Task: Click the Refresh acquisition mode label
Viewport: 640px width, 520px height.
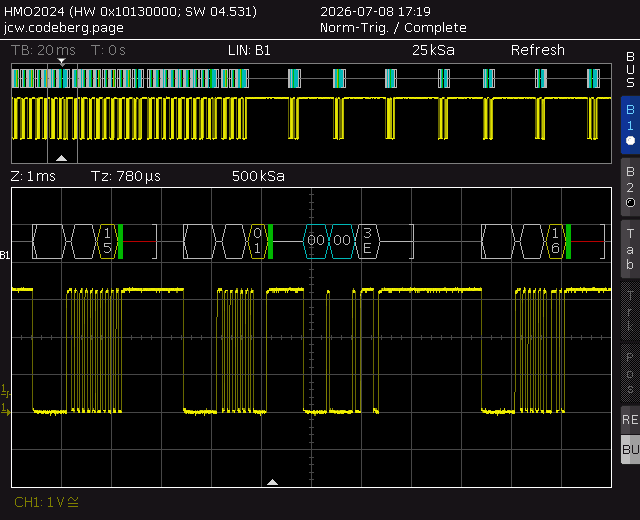Action: click(538, 50)
